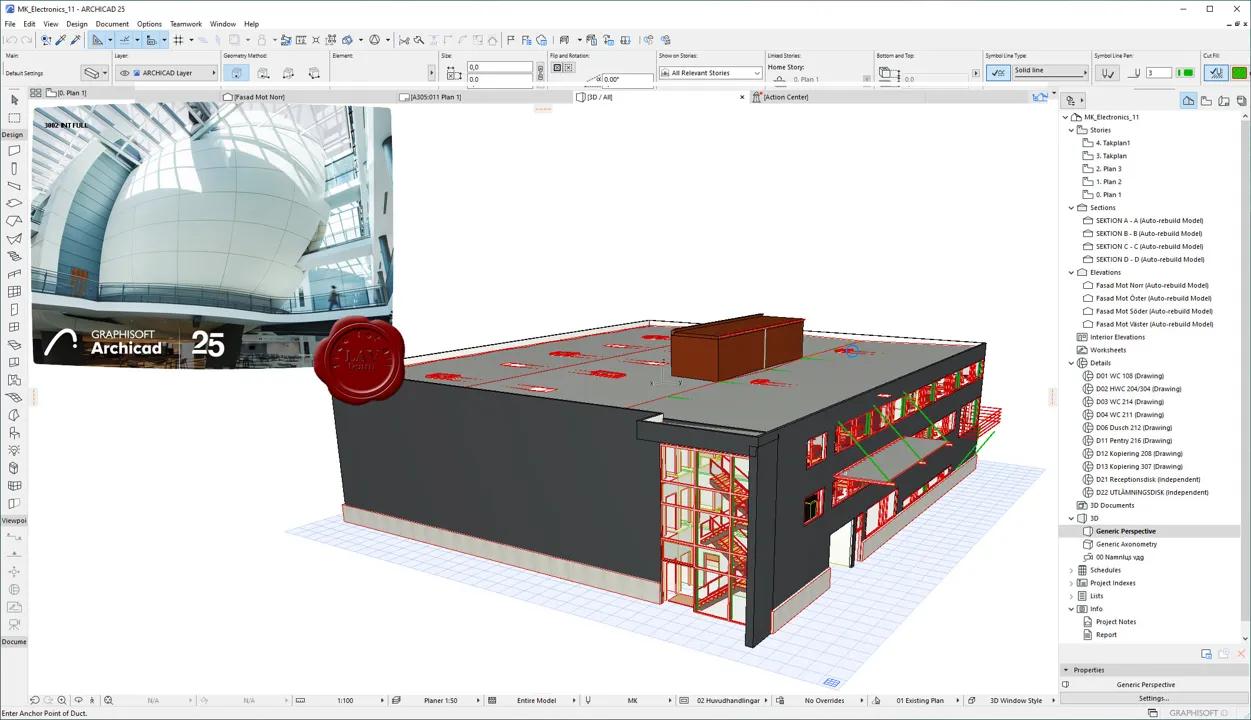Toggle the Symbol Line Type override button
The width and height of the screenshot is (1251, 720).
997,73
